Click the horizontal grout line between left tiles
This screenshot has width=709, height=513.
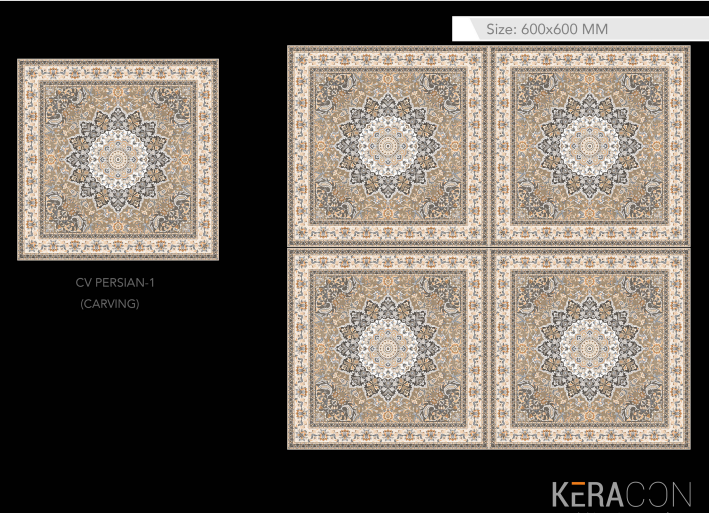(388, 247)
